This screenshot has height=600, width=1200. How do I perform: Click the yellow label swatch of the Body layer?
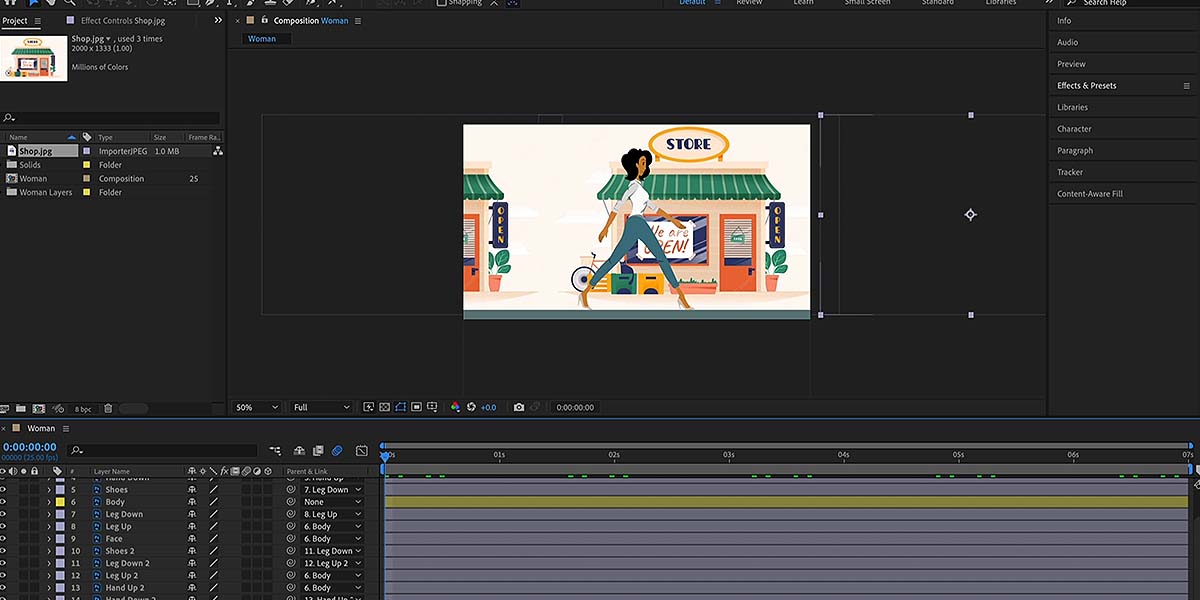click(60, 502)
